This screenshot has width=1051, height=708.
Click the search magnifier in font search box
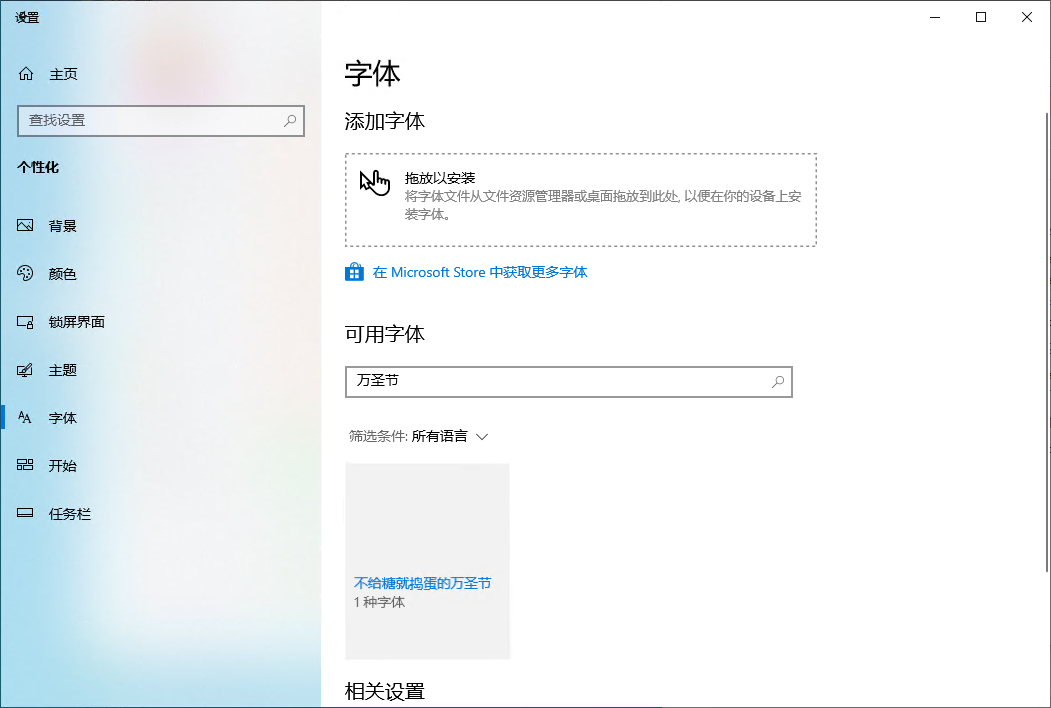point(777,382)
